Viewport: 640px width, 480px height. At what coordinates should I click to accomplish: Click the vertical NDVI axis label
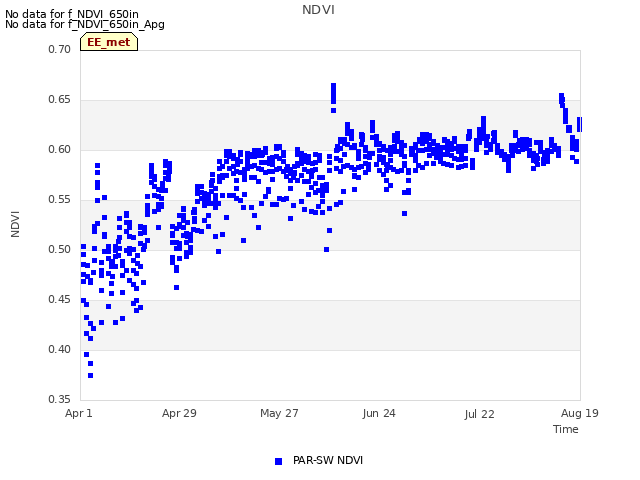click(15, 224)
